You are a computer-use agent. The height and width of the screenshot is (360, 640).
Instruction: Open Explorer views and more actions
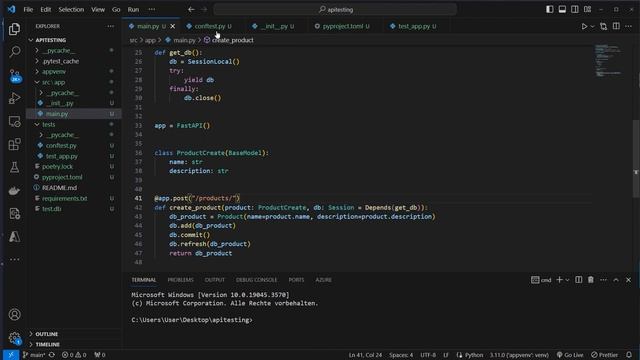(111, 26)
